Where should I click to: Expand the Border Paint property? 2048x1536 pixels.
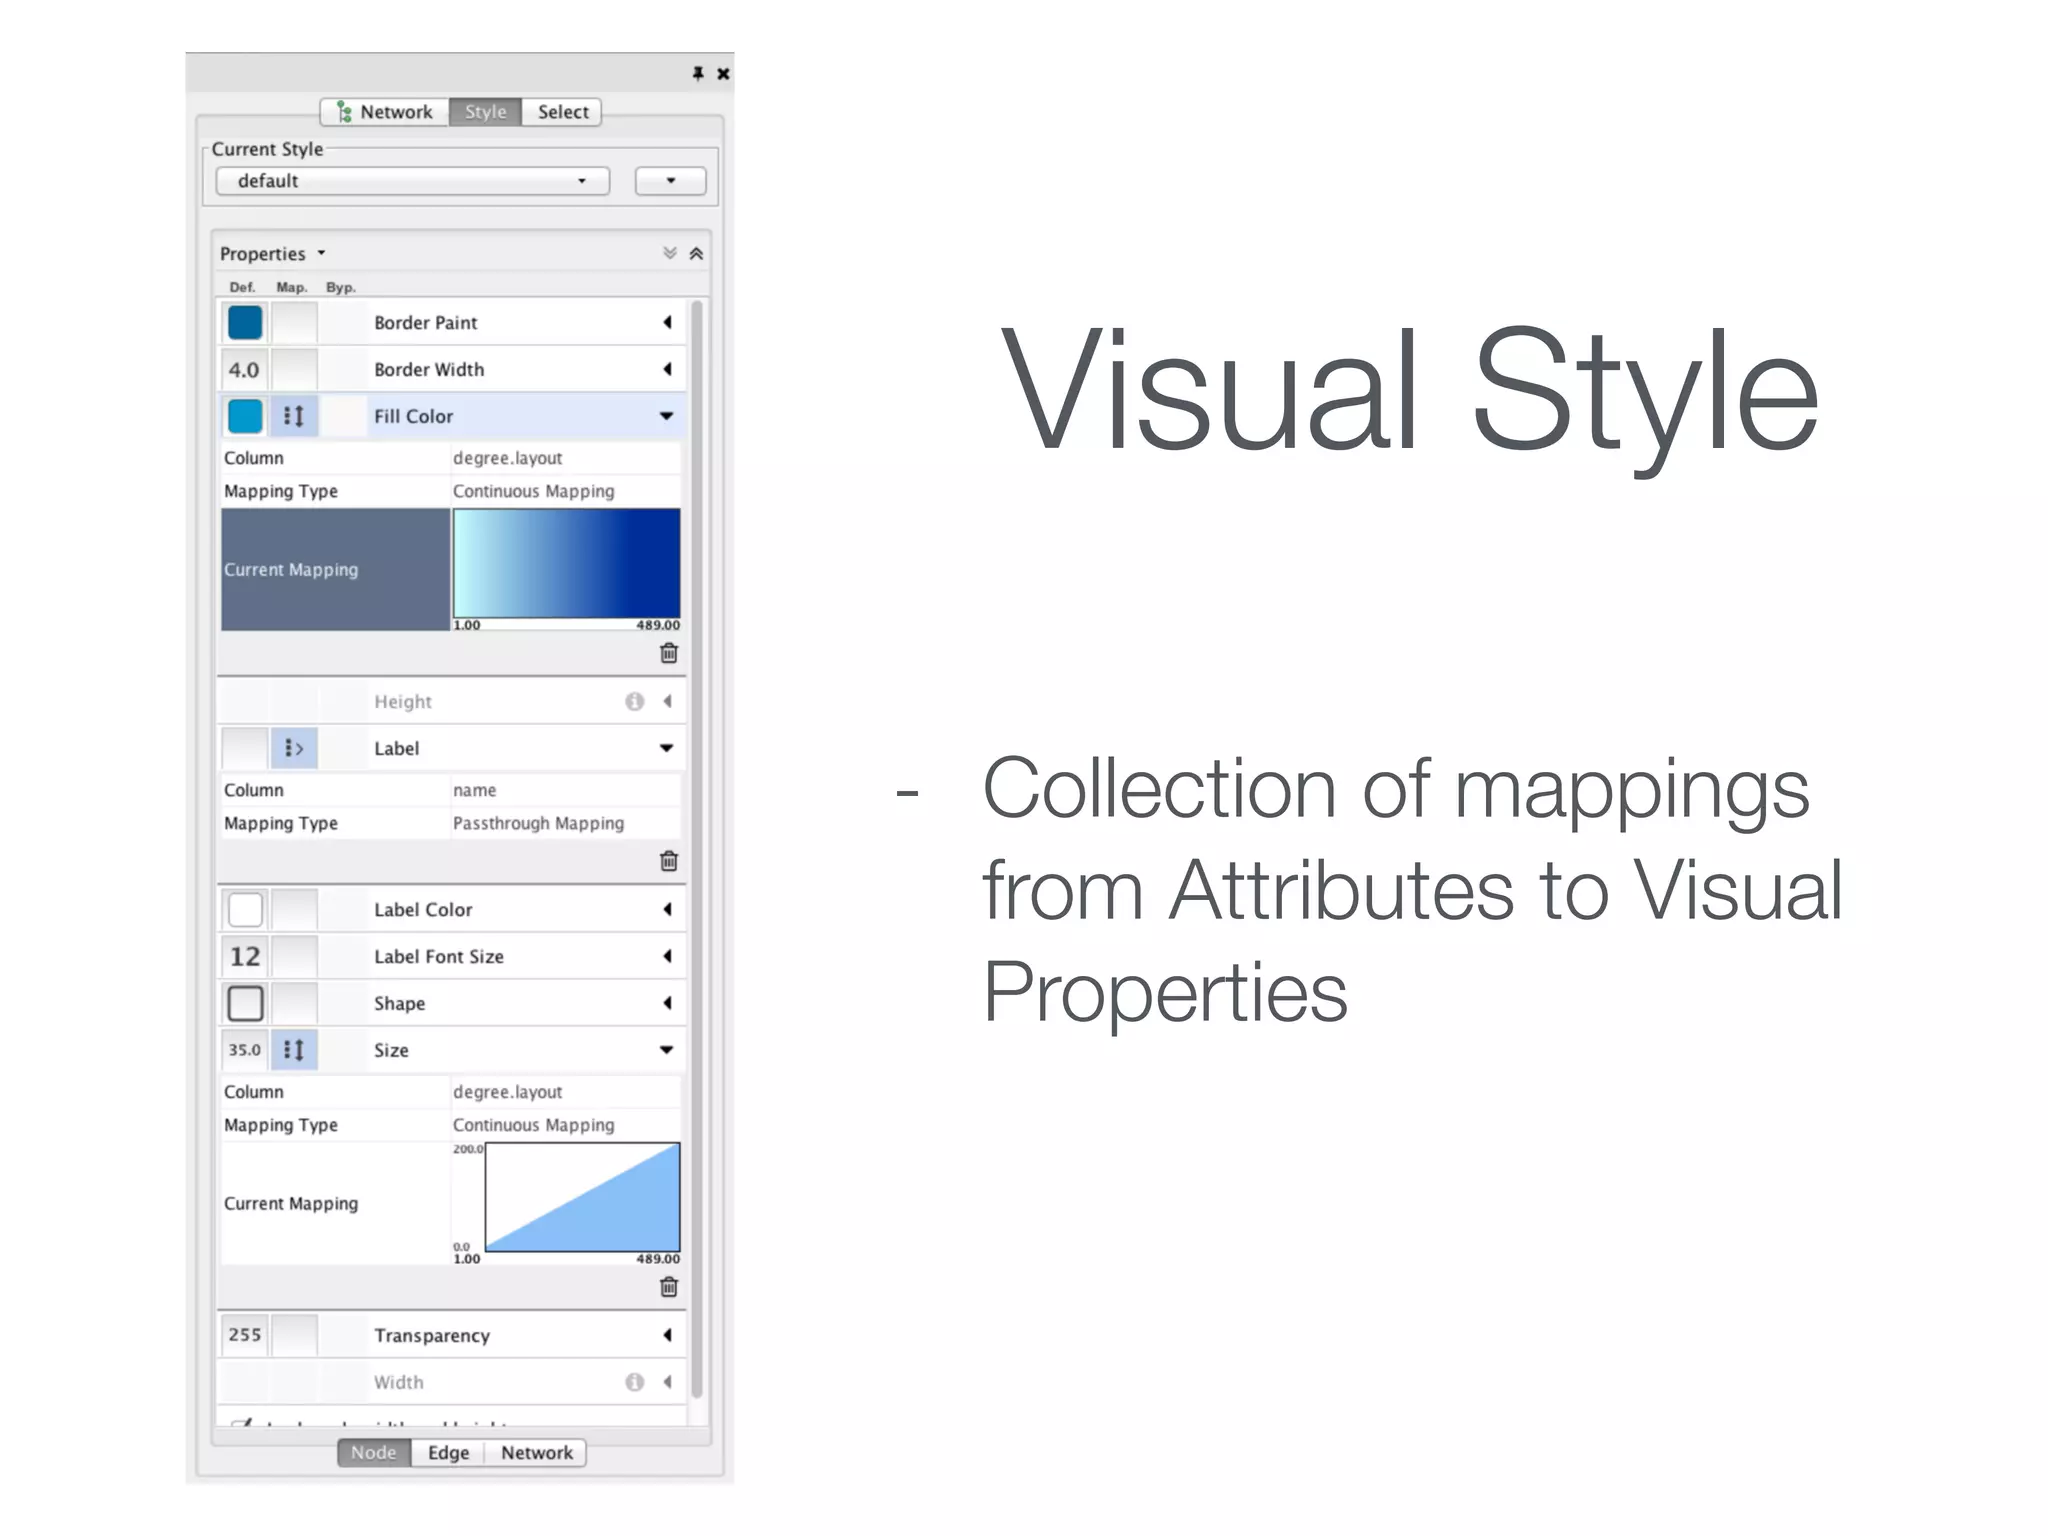tap(667, 322)
